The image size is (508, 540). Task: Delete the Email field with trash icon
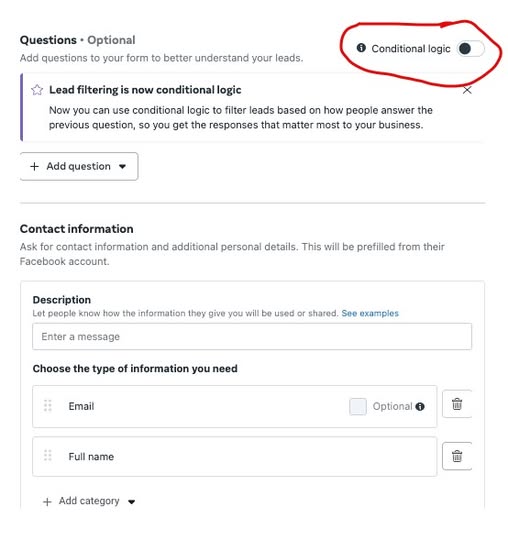pyautogui.click(x=457, y=404)
